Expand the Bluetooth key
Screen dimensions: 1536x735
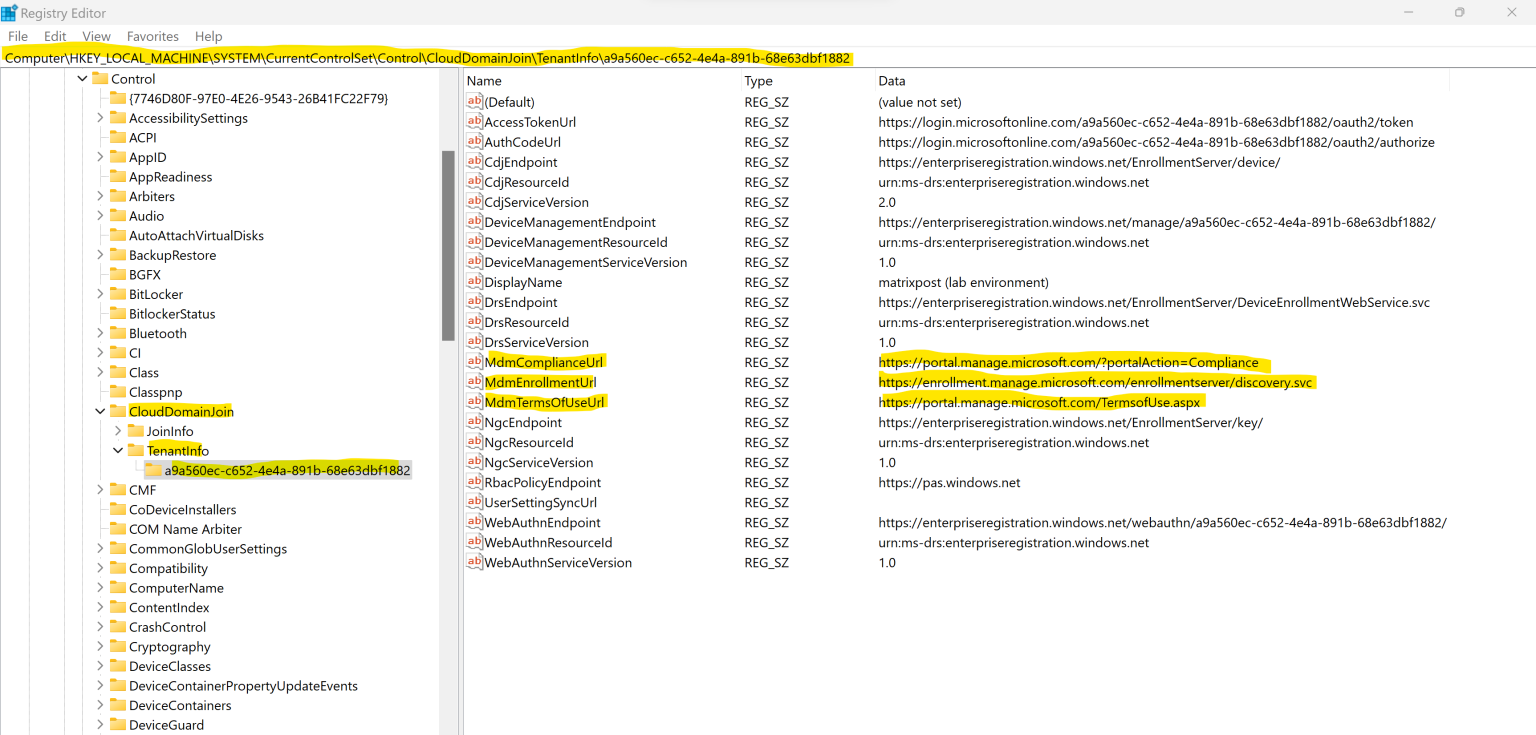pos(99,333)
